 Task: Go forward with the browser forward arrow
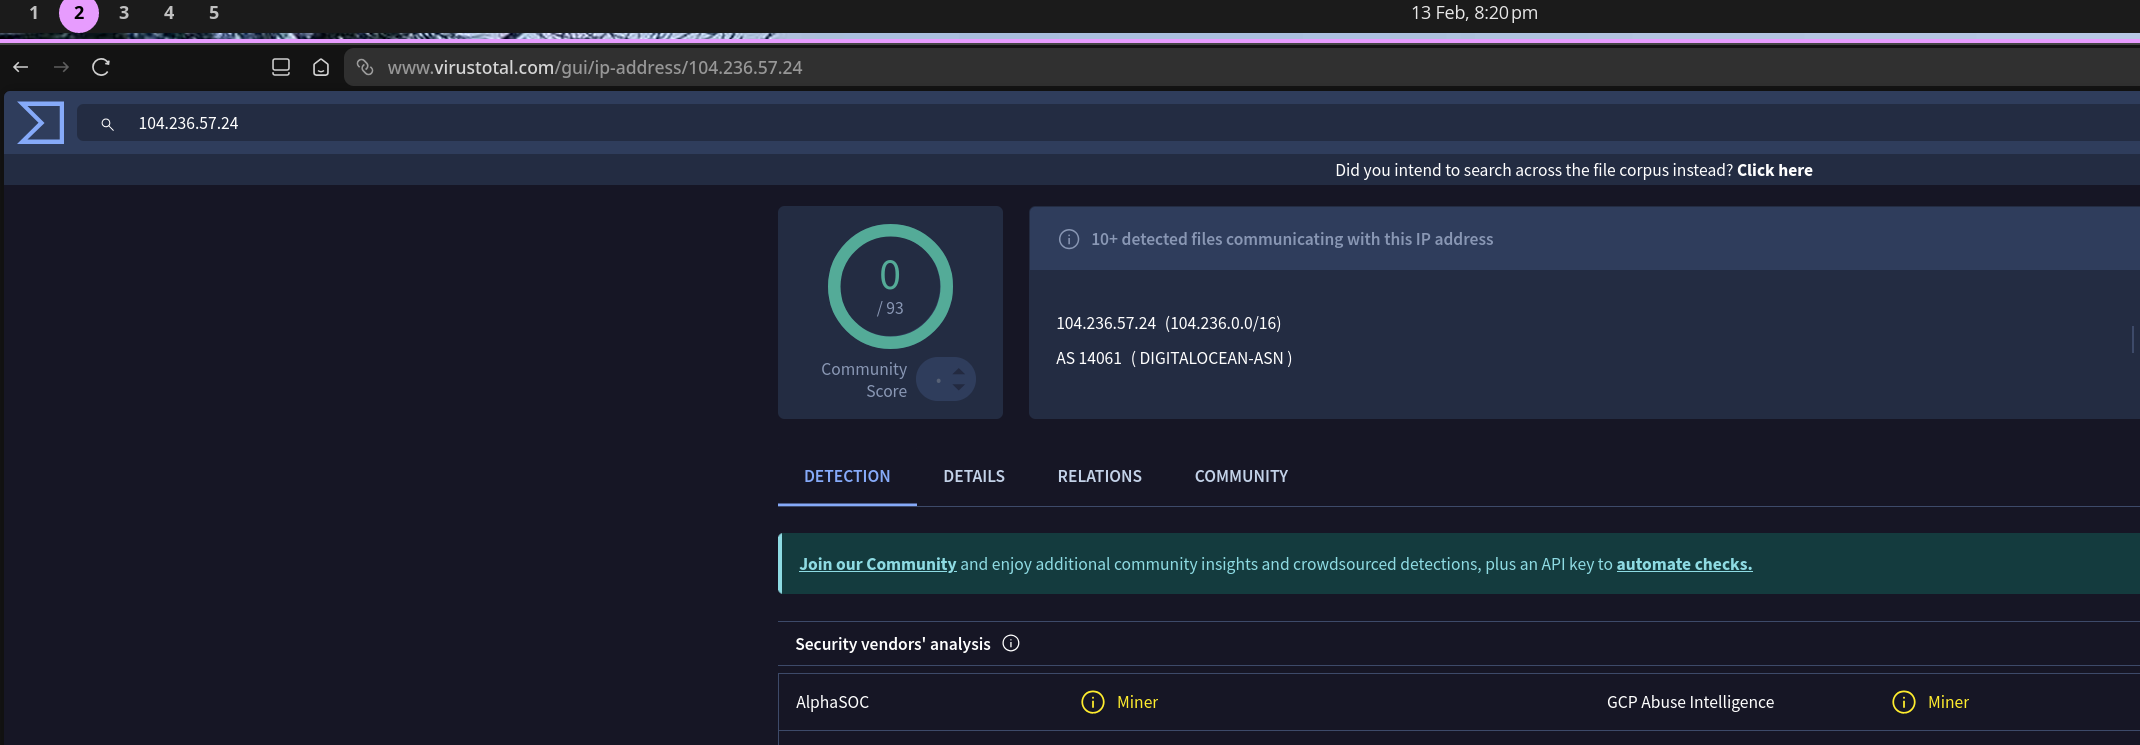(x=62, y=67)
